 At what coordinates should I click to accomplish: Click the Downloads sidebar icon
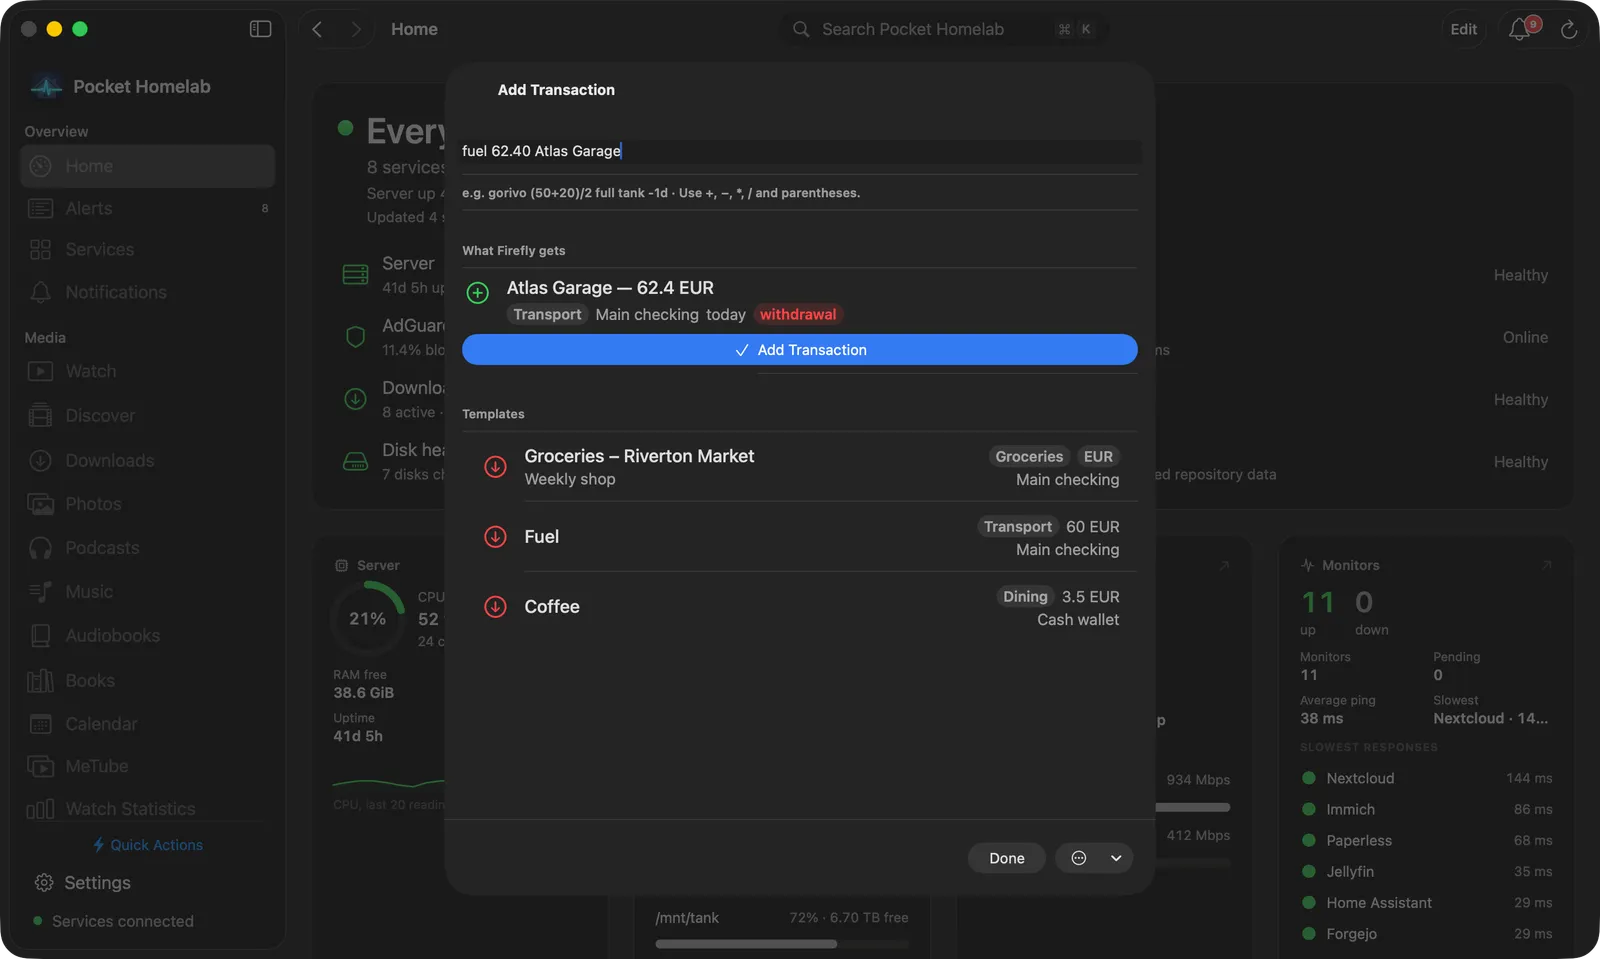coord(40,460)
